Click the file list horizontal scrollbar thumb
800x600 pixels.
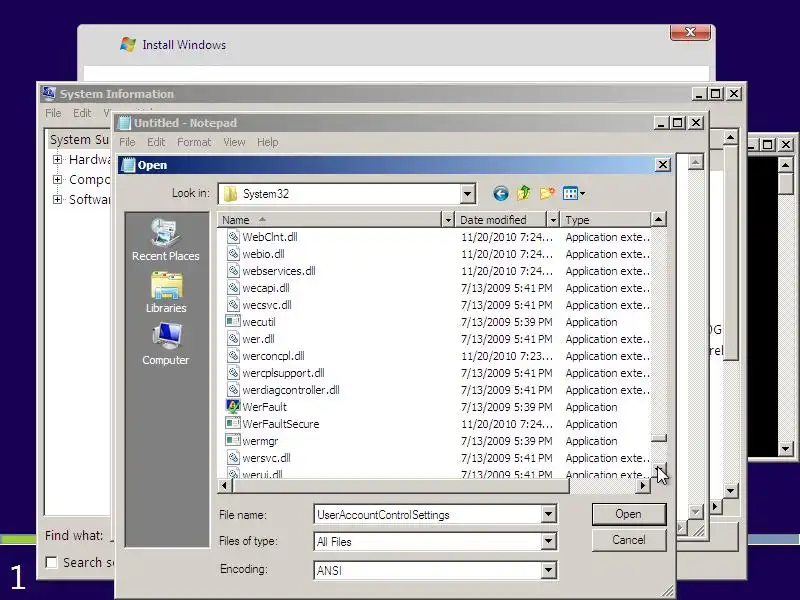[x=401, y=486]
